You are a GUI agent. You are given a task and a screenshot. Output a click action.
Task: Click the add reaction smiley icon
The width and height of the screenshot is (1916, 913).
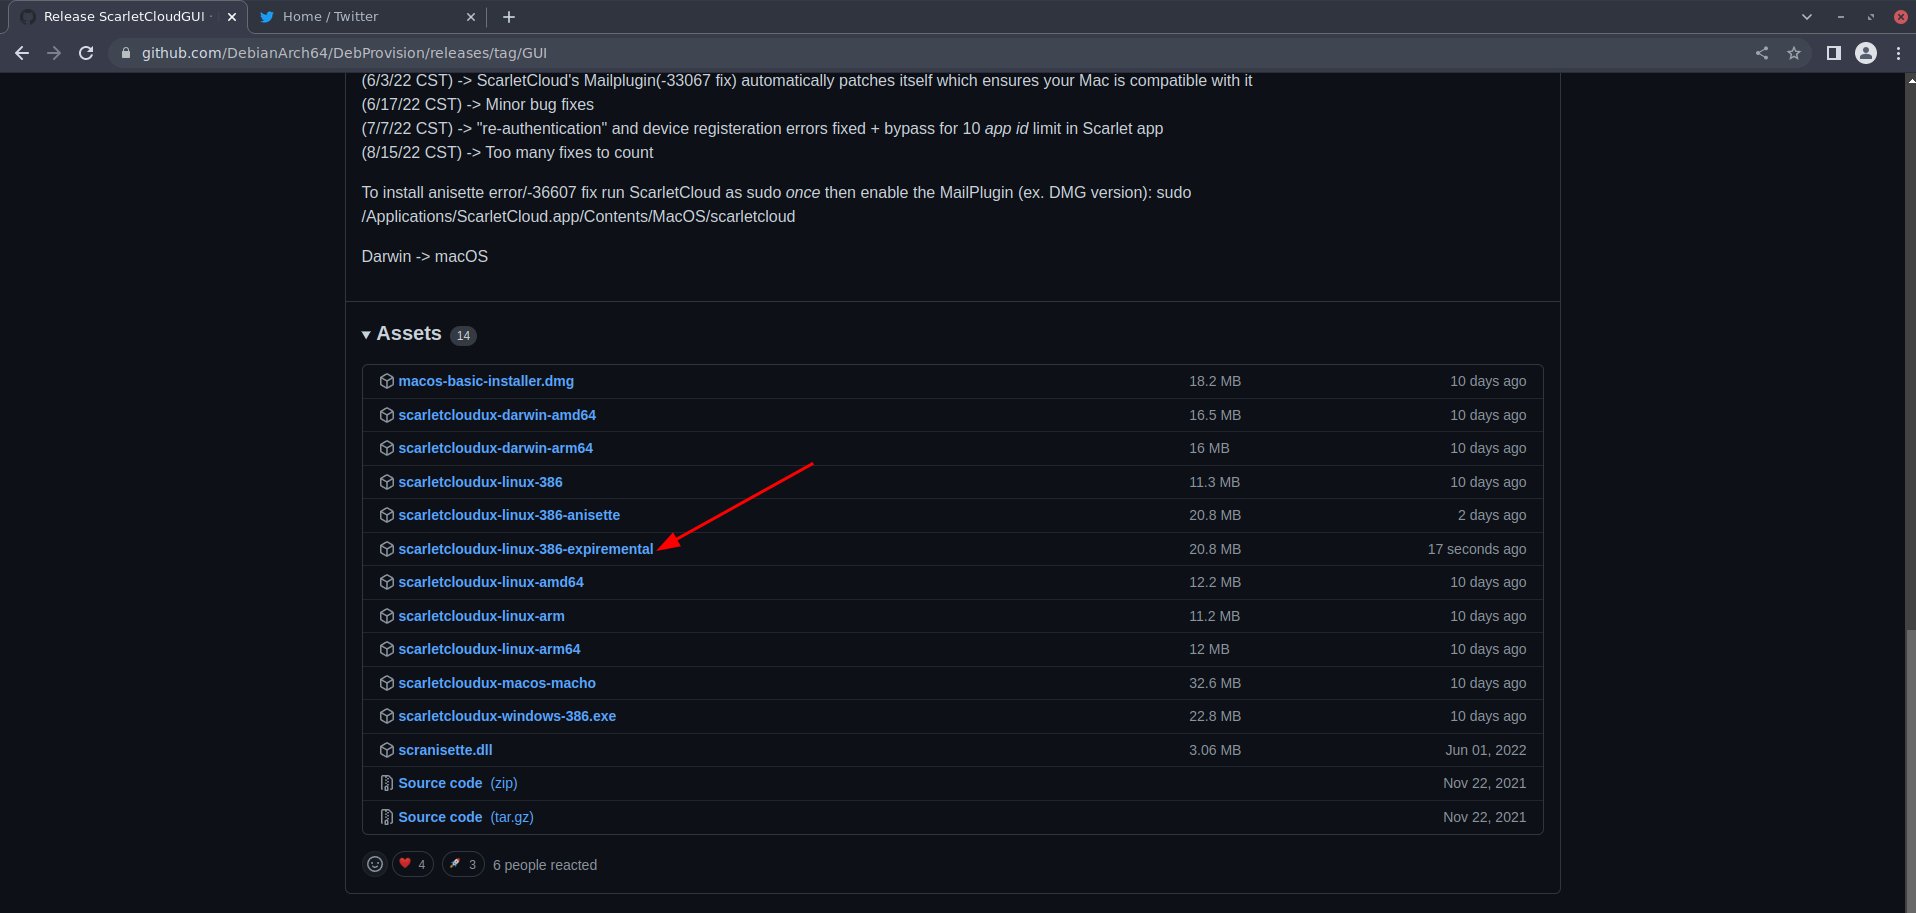coord(375,864)
